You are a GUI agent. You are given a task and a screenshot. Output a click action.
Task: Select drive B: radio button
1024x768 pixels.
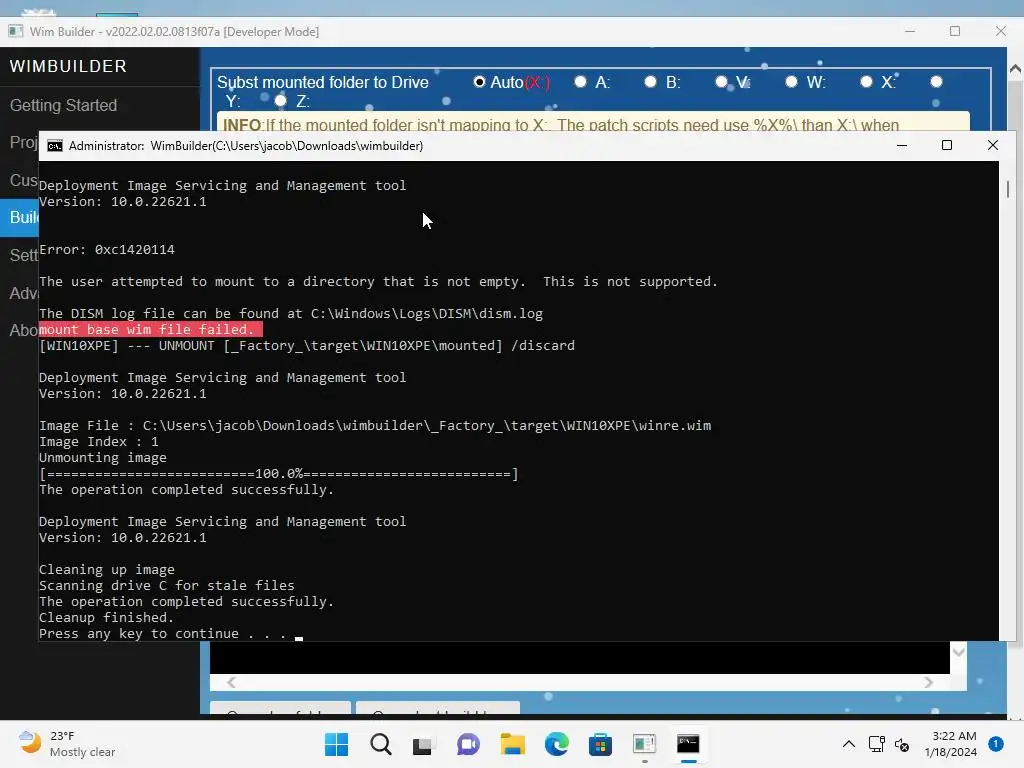point(650,82)
